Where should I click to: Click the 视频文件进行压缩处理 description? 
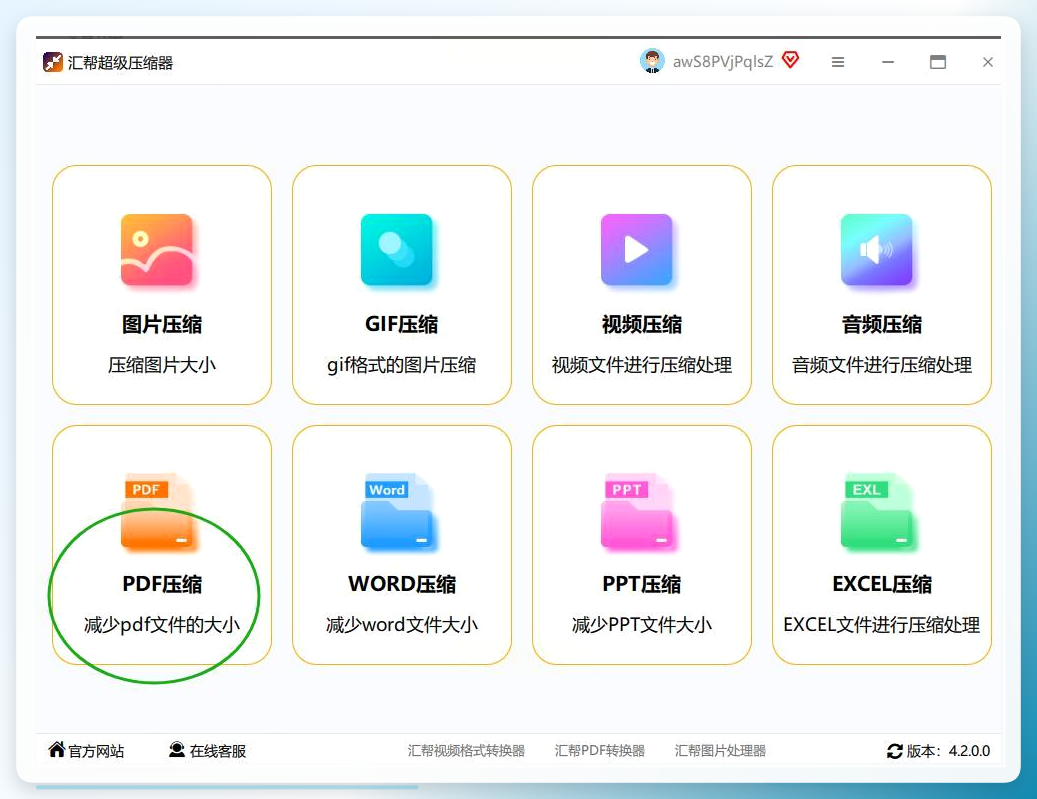pos(642,364)
